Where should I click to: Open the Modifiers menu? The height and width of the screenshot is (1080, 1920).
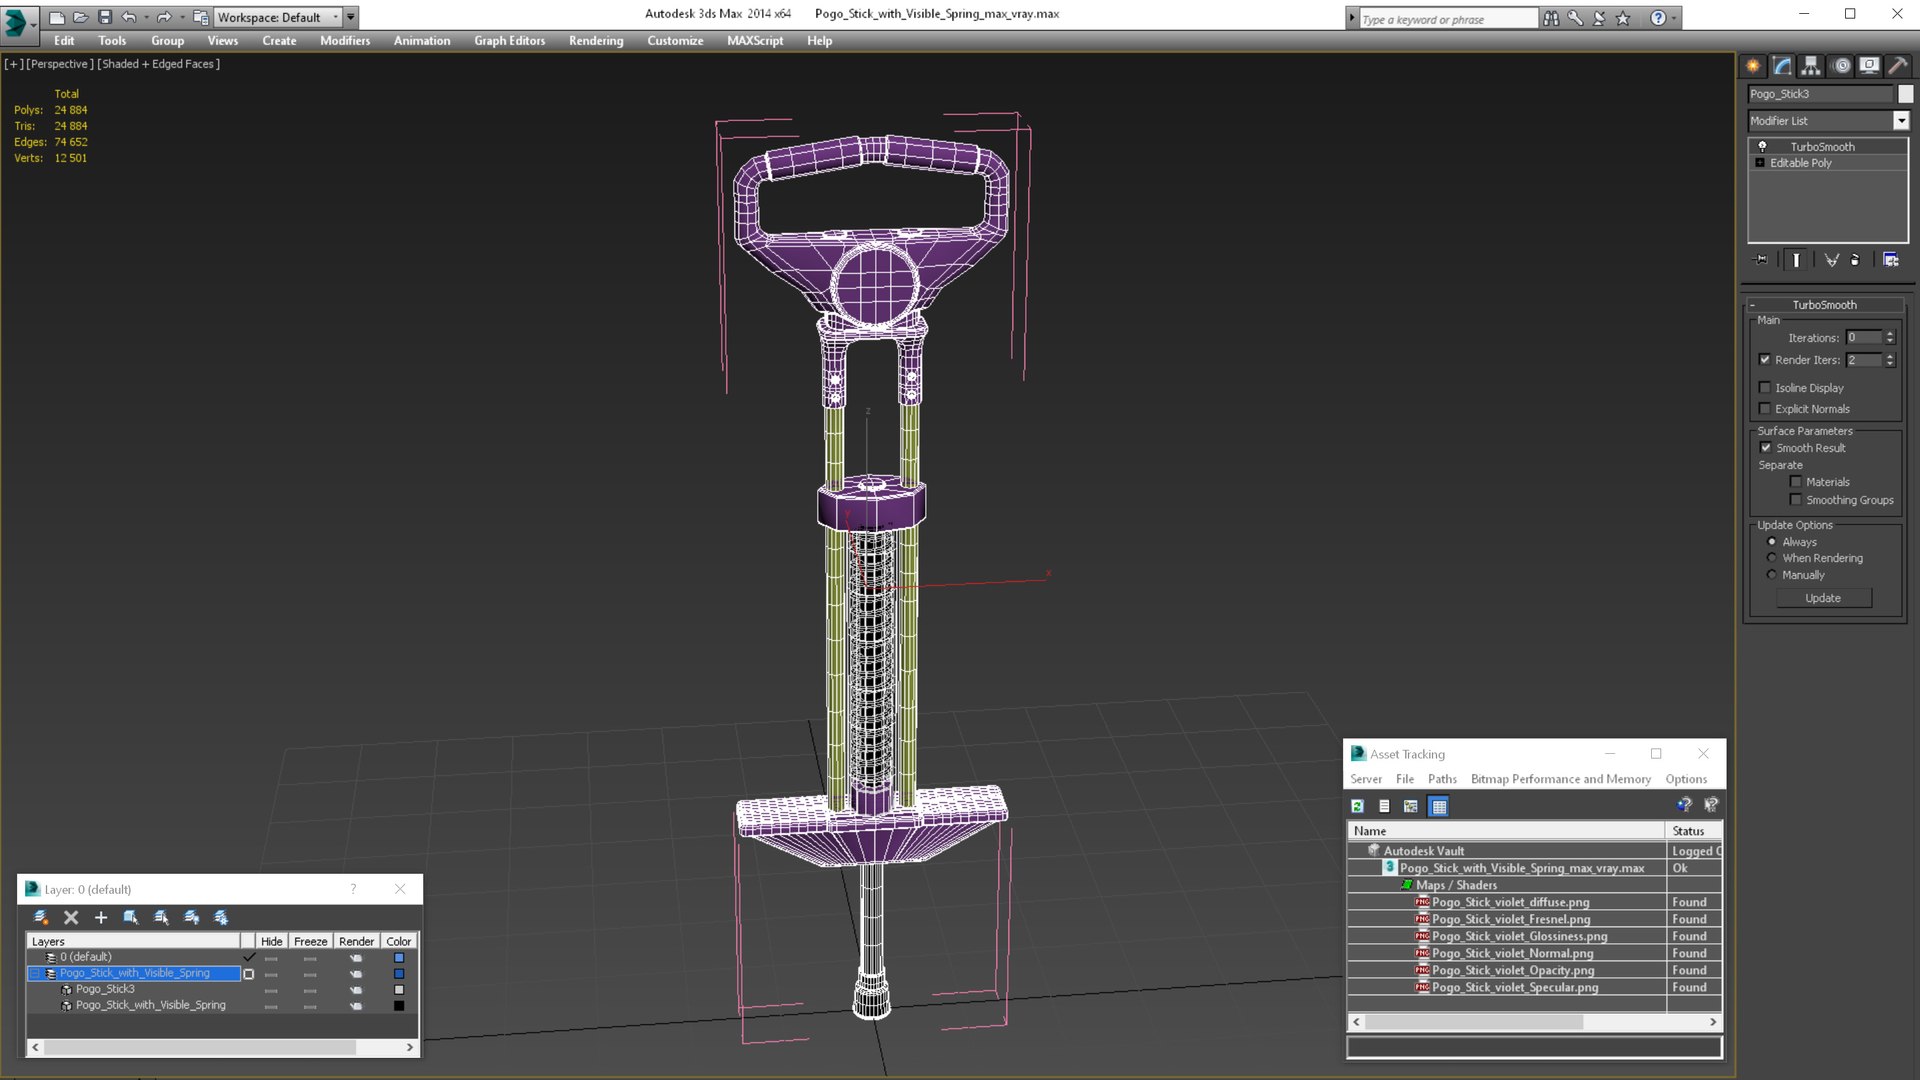345,41
